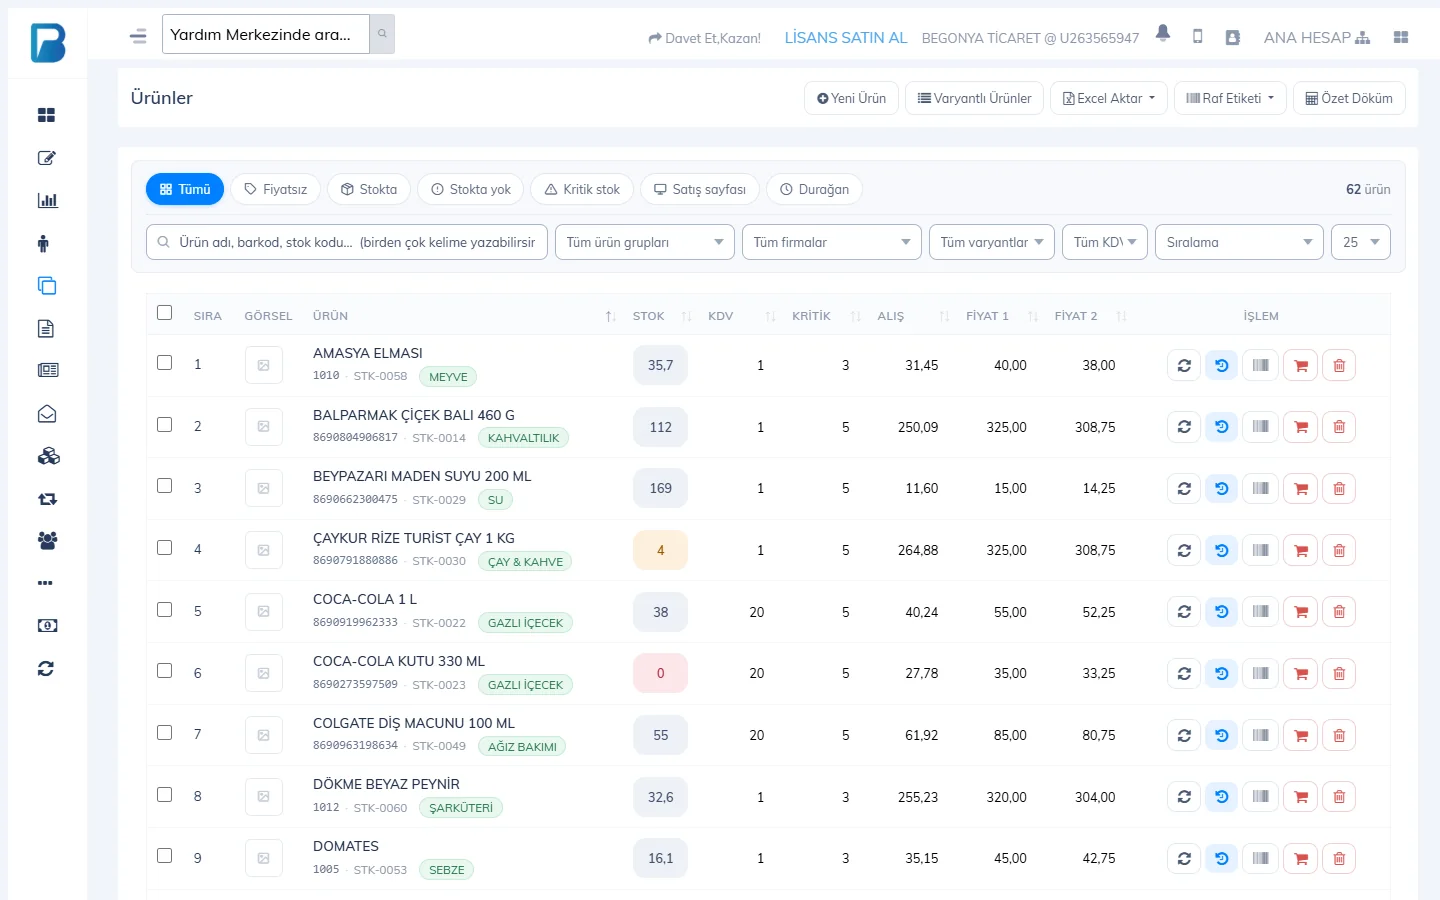The width and height of the screenshot is (1440, 900).
Task: Click the LİSANS SATIN AL link
Action: tap(846, 38)
